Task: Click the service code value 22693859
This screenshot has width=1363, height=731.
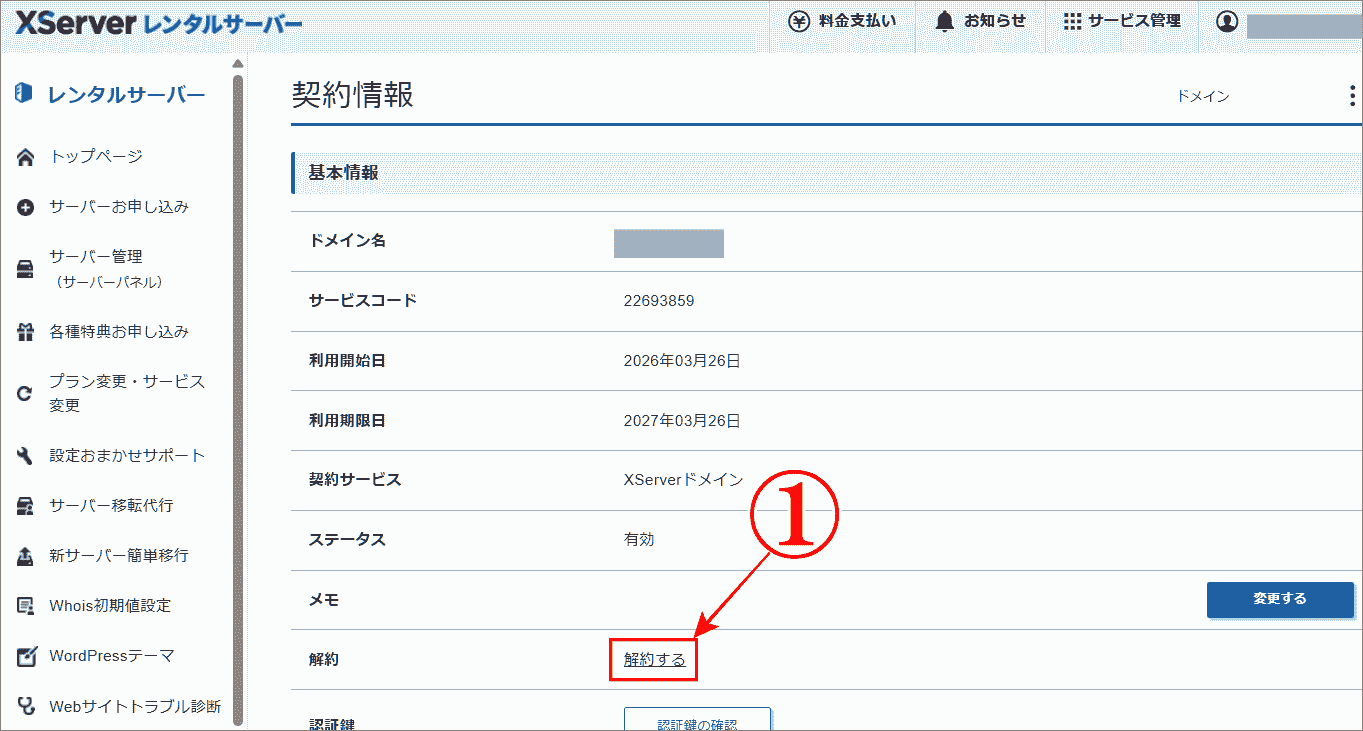Action: [x=659, y=300]
